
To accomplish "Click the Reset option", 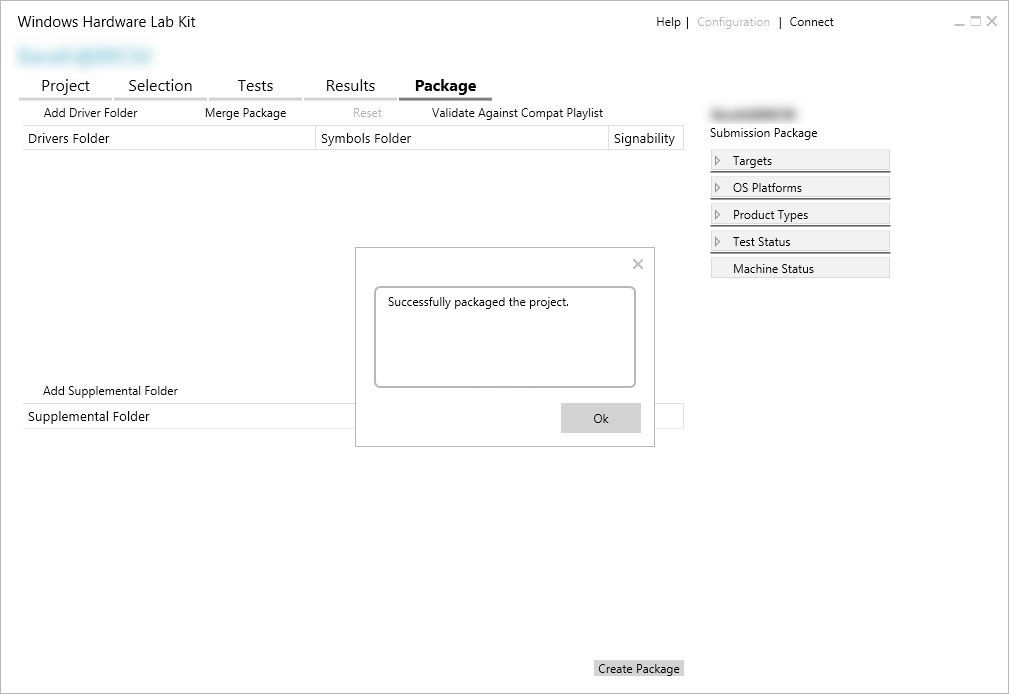I will 367,113.
